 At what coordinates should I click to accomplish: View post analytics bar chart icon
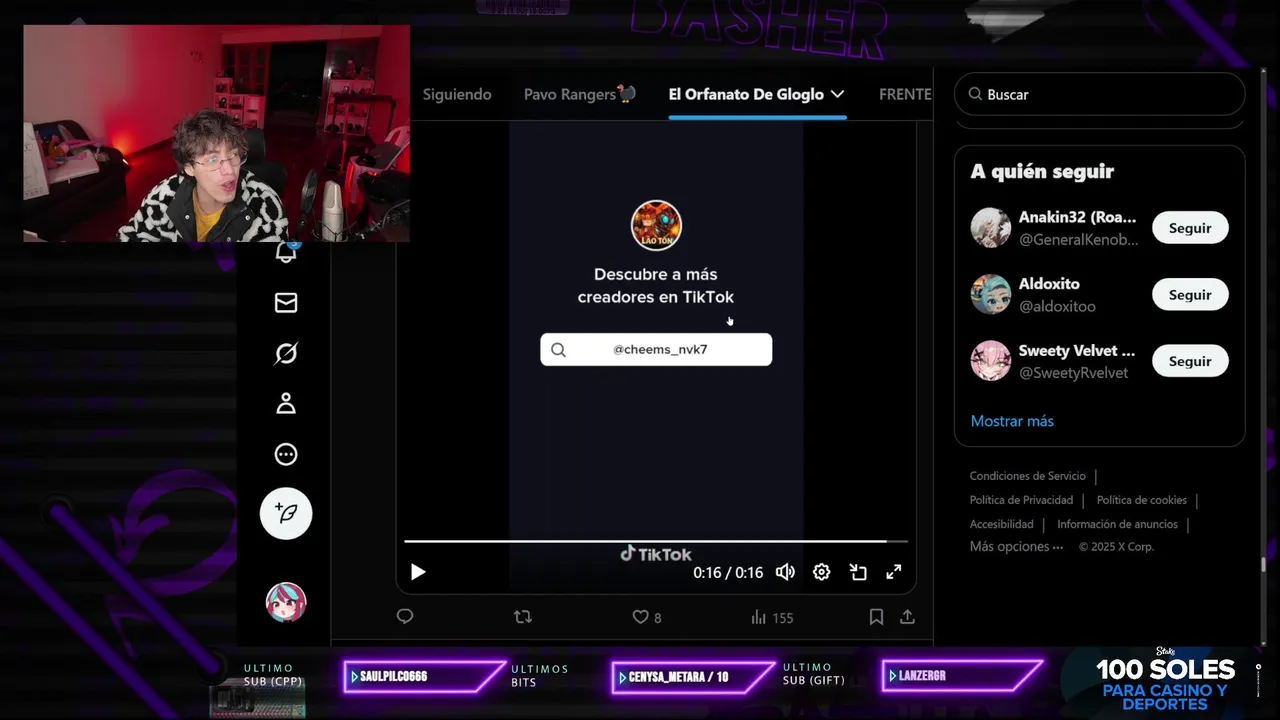coord(759,617)
